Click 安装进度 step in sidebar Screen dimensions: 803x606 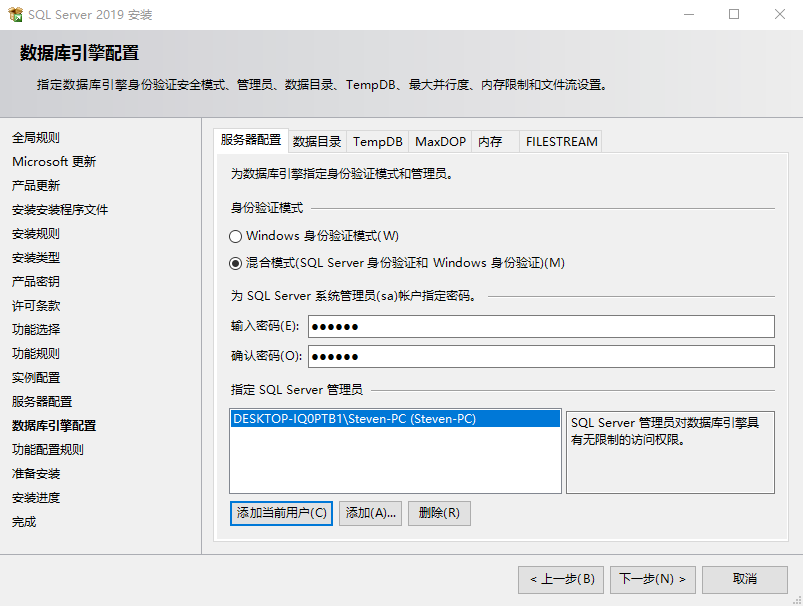tap(36, 498)
